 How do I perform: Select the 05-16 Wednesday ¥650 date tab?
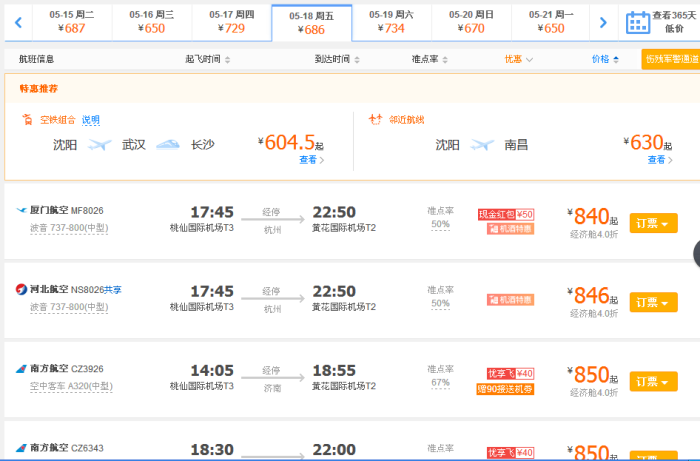pyautogui.click(x=152, y=21)
